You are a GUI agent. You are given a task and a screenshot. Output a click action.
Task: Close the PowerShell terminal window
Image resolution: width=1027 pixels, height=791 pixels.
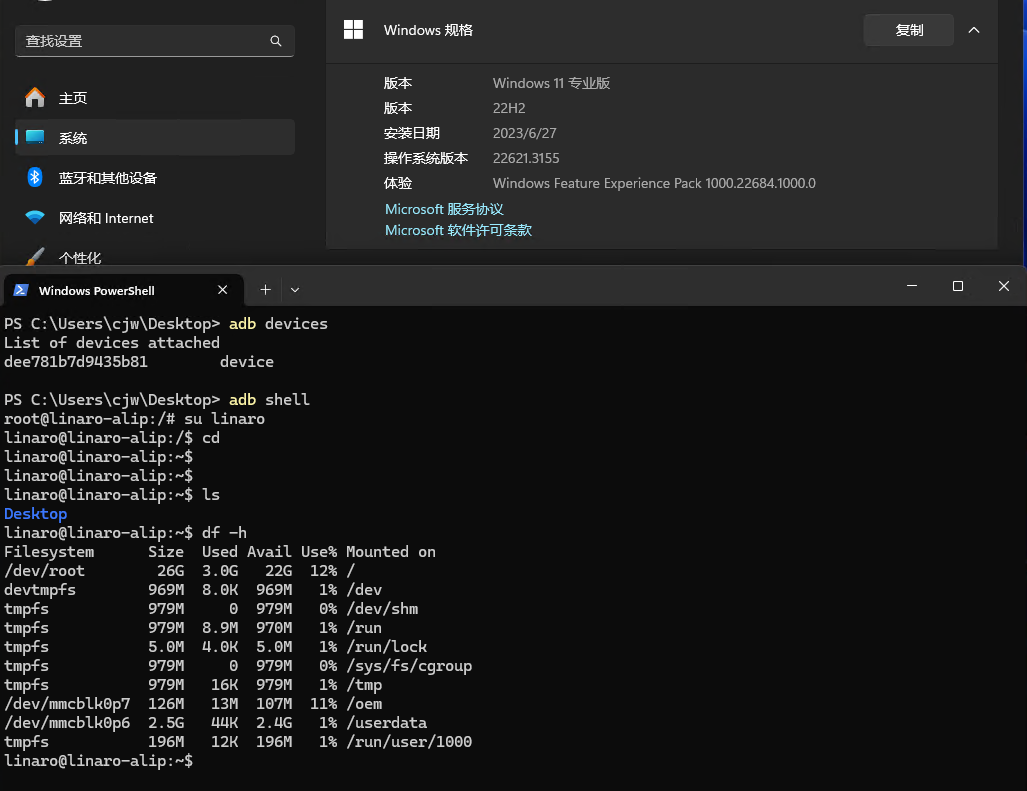(x=1003, y=286)
